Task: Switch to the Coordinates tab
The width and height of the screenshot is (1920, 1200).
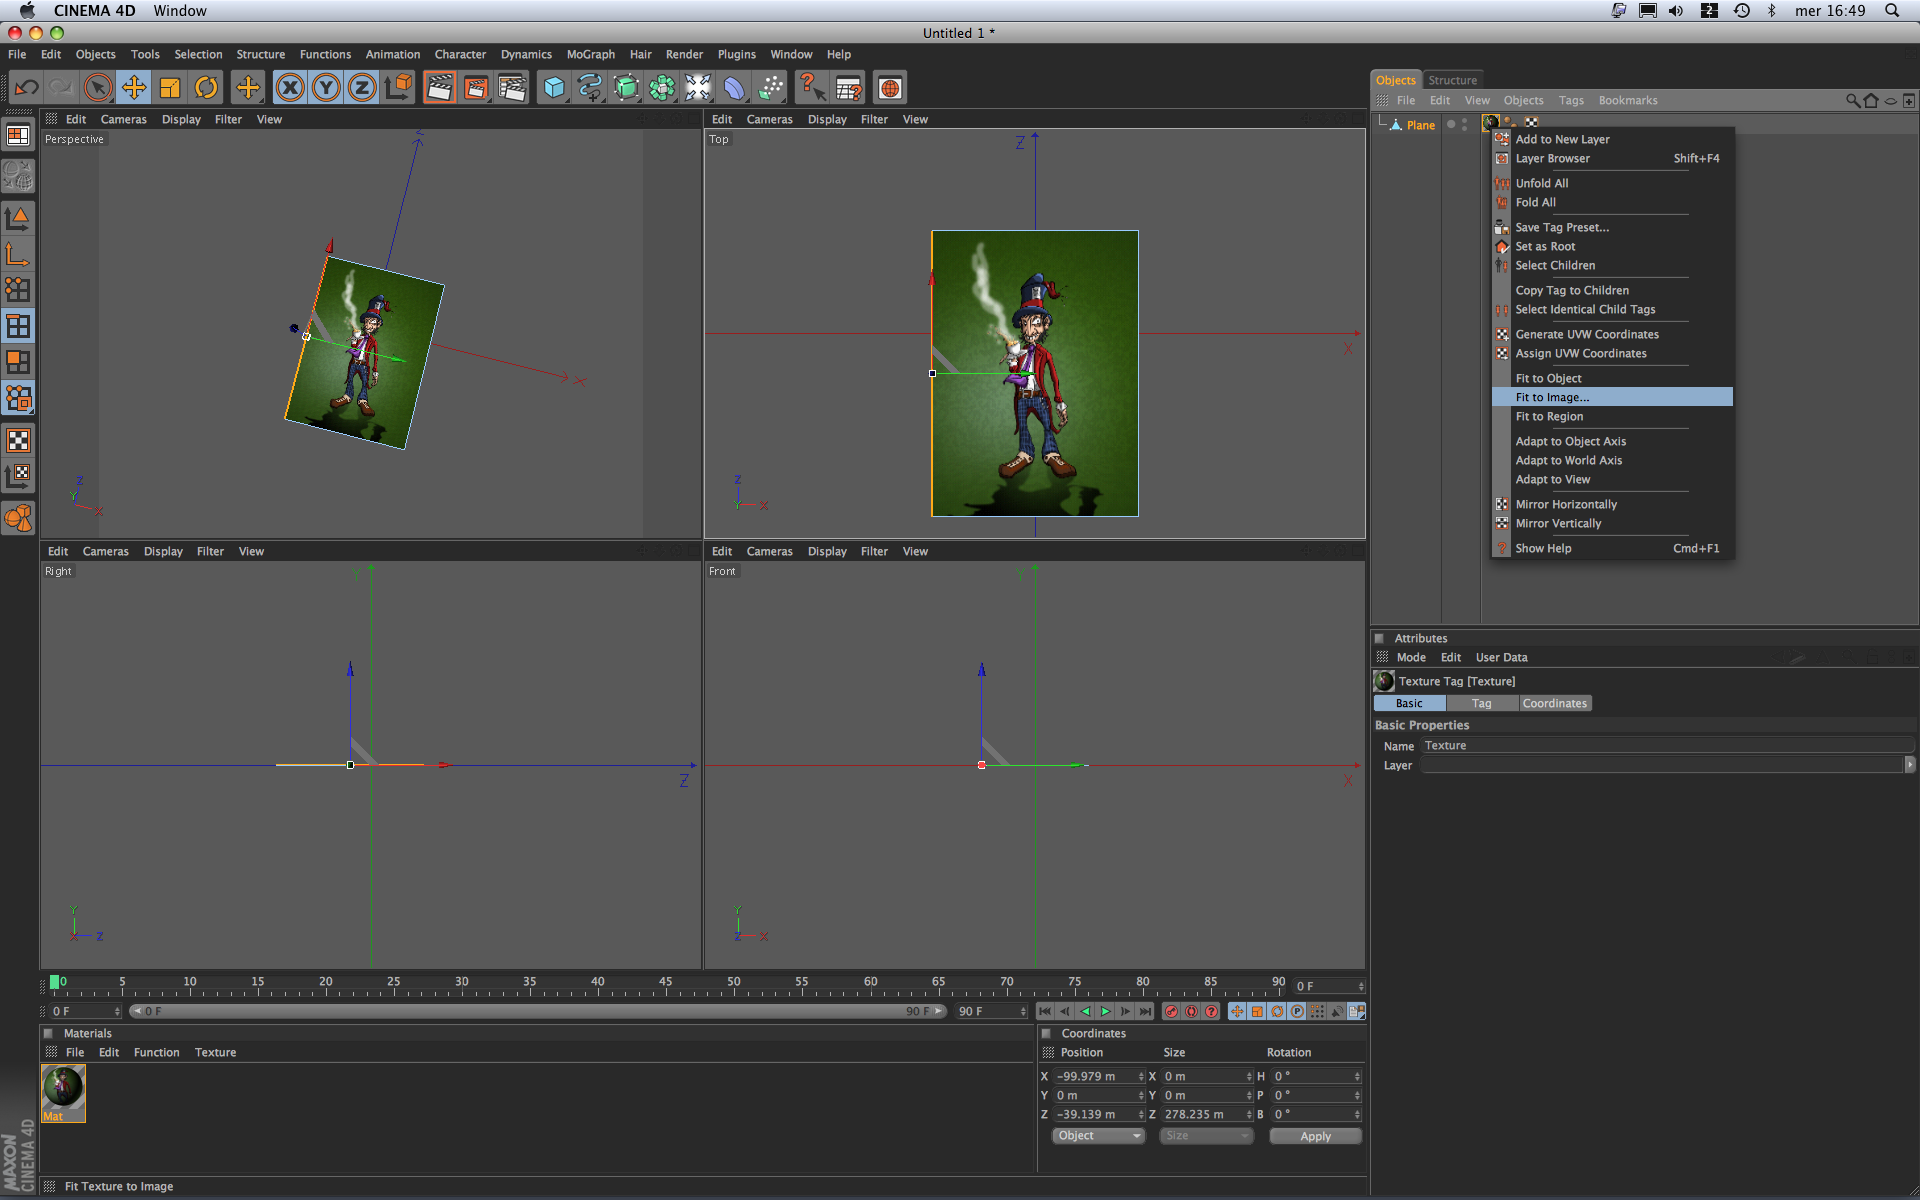Action: (x=1554, y=703)
